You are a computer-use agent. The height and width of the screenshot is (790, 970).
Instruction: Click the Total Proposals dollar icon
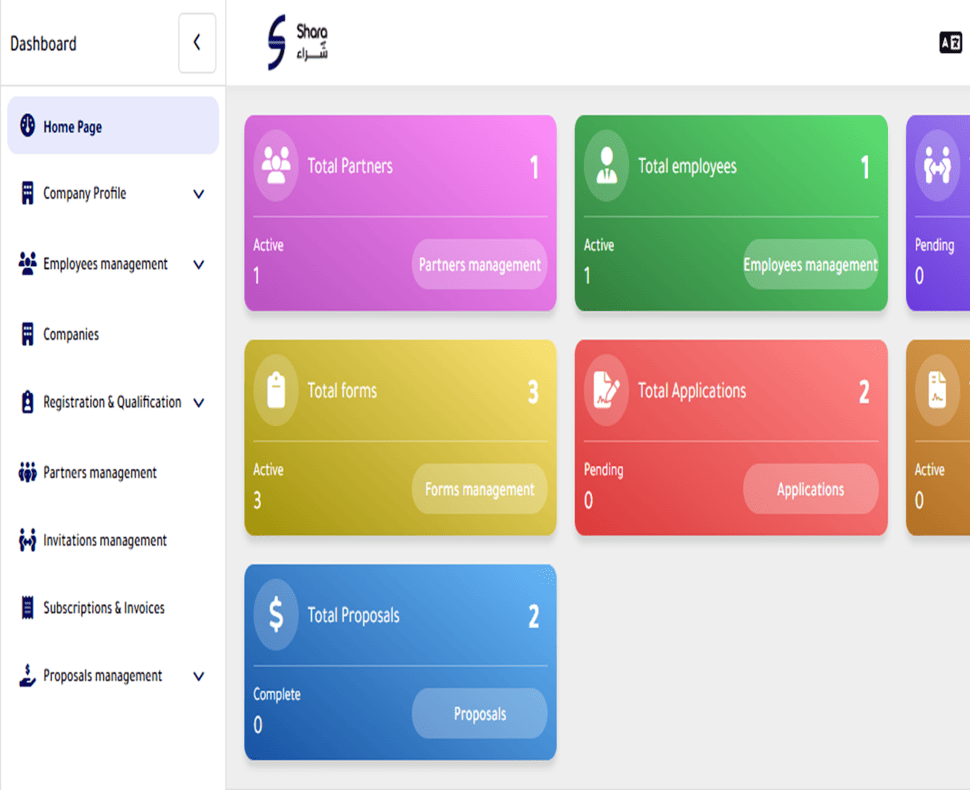click(276, 614)
